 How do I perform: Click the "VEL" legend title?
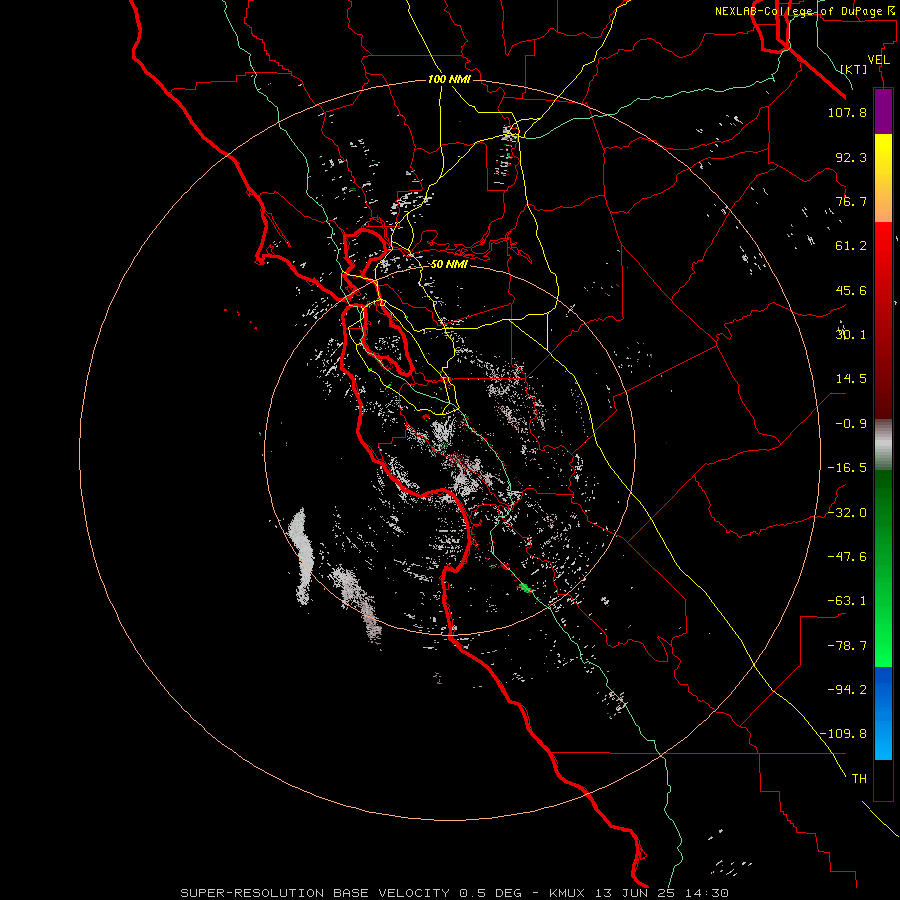click(878, 60)
